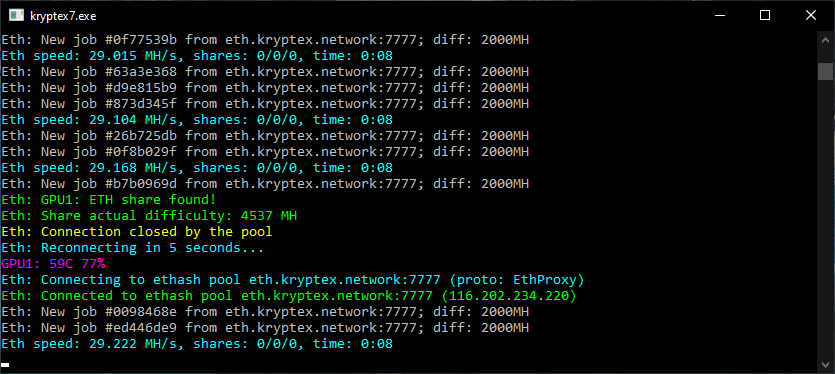Viewport: 835px width, 374px height.
Task: Click the vertical scrollbar thumb
Action: 825,71
